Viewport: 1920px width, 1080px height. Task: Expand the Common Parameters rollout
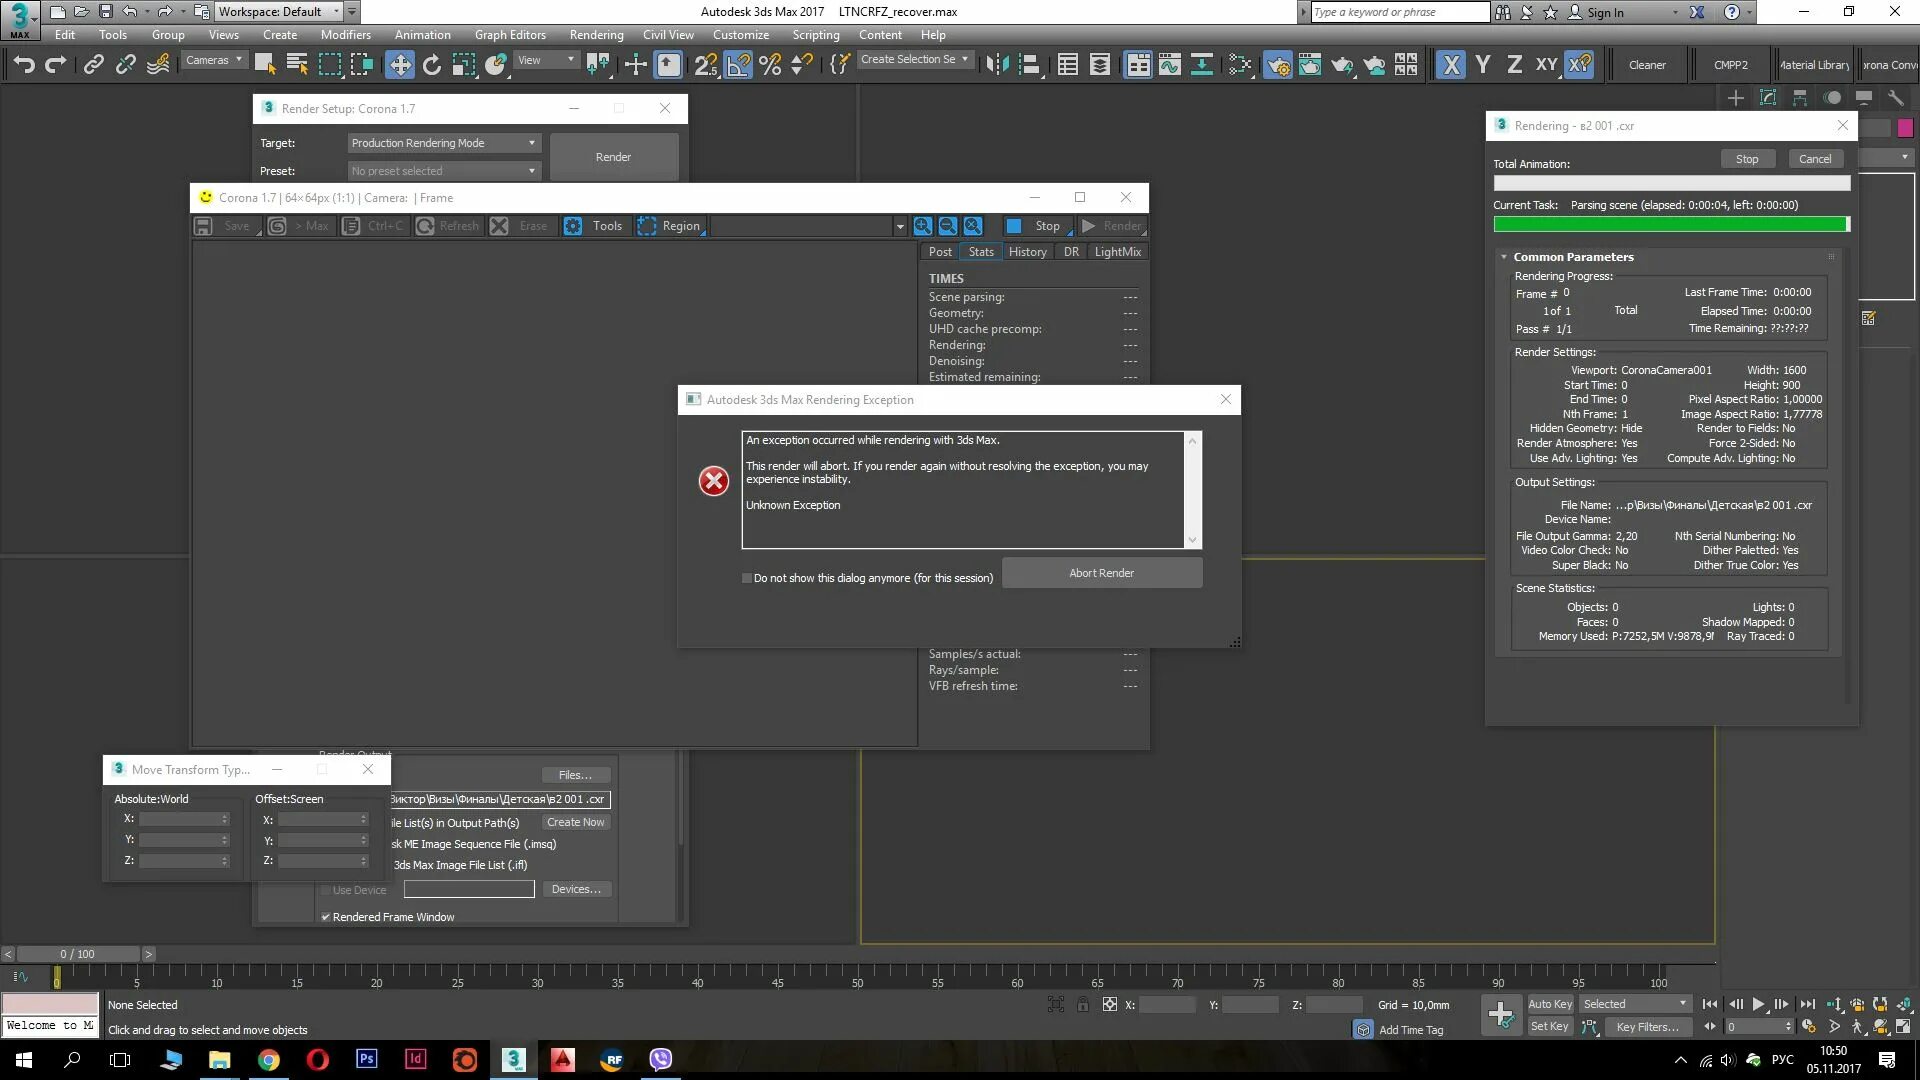tap(1573, 256)
